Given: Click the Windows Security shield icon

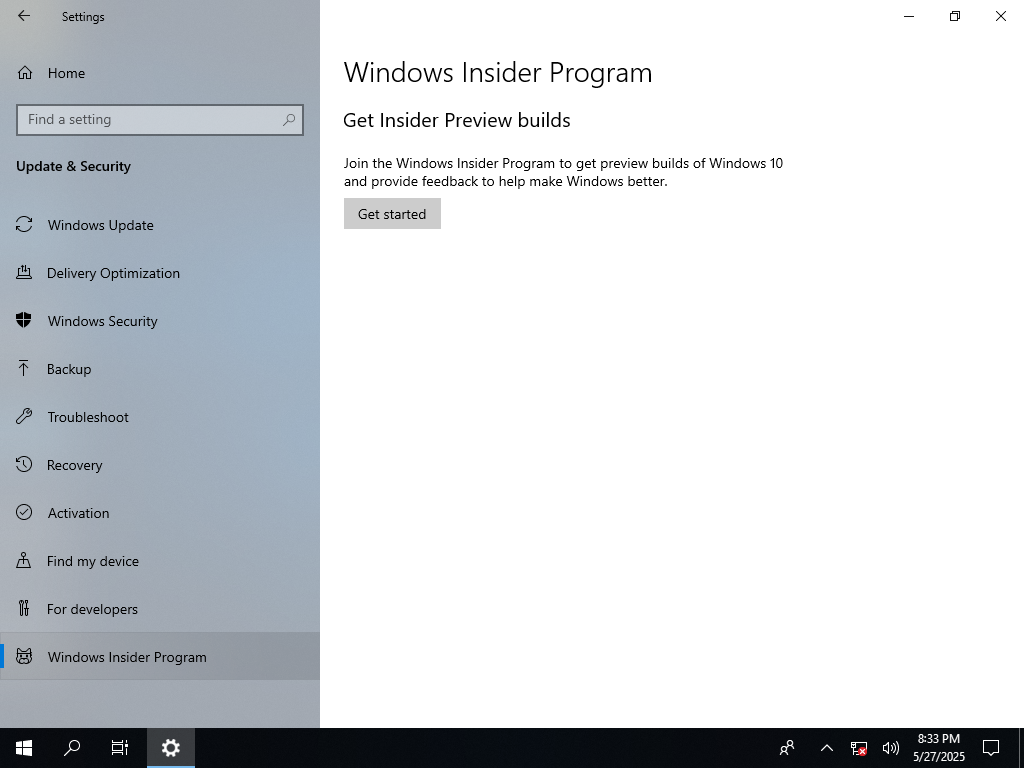Looking at the screenshot, I should [24, 321].
